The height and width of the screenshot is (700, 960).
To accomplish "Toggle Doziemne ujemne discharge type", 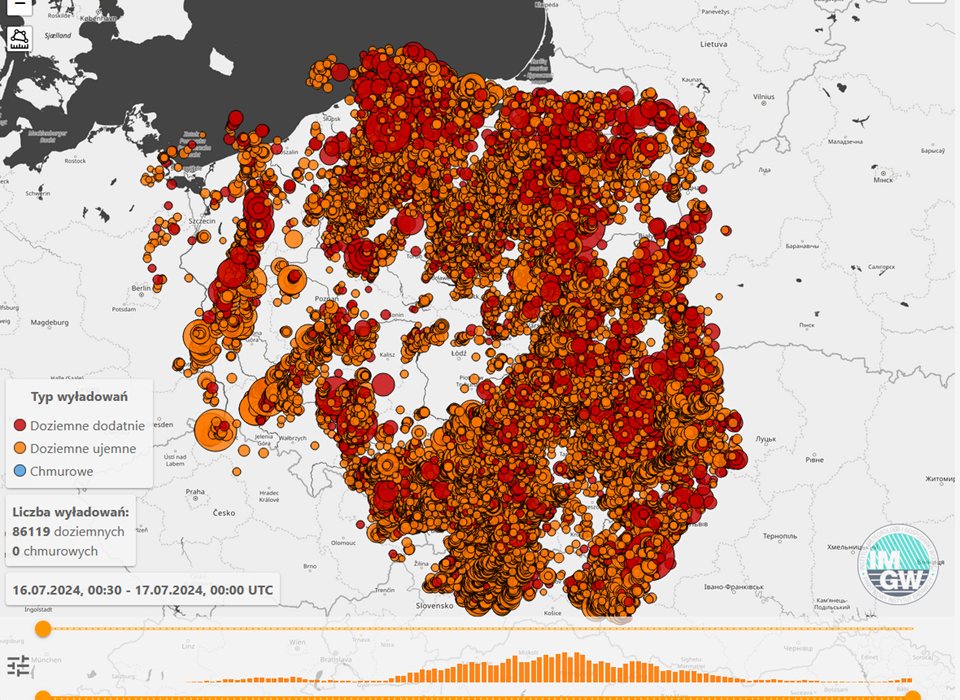I will [75, 448].
